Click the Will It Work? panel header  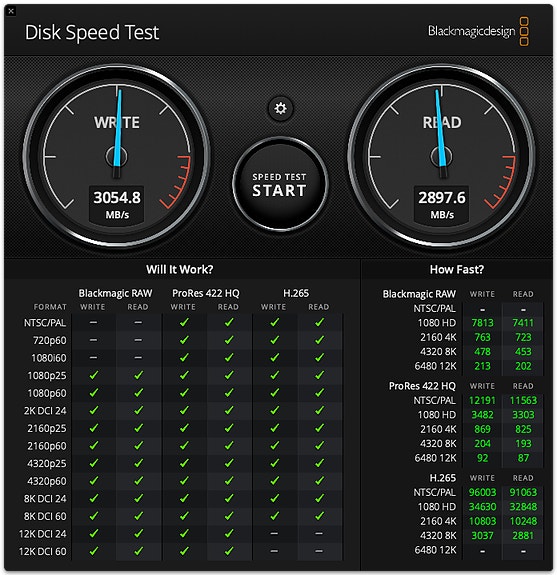(x=180, y=270)
